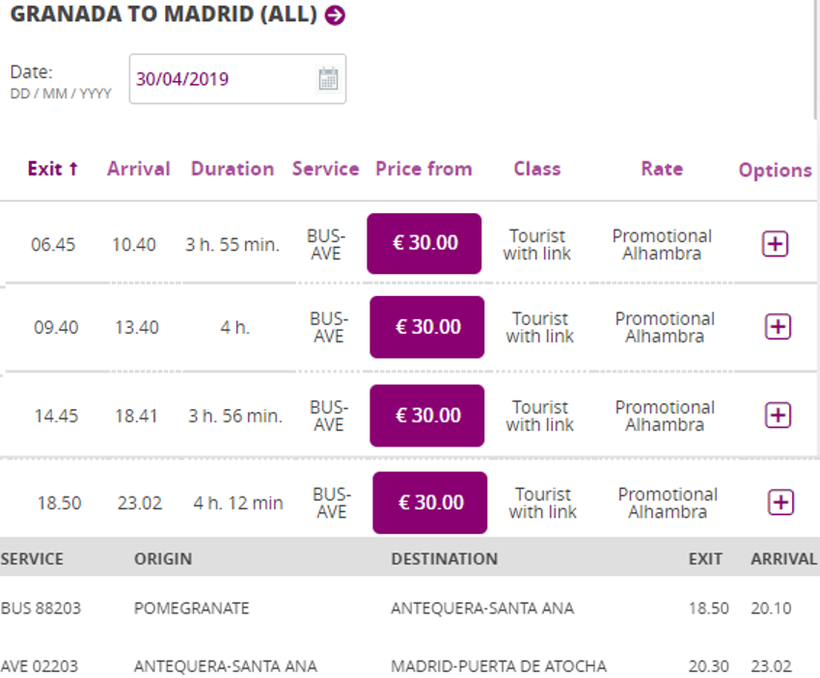
Task: Click the arrow icon beside Granada to Madrid
Action: pos(335,15)
